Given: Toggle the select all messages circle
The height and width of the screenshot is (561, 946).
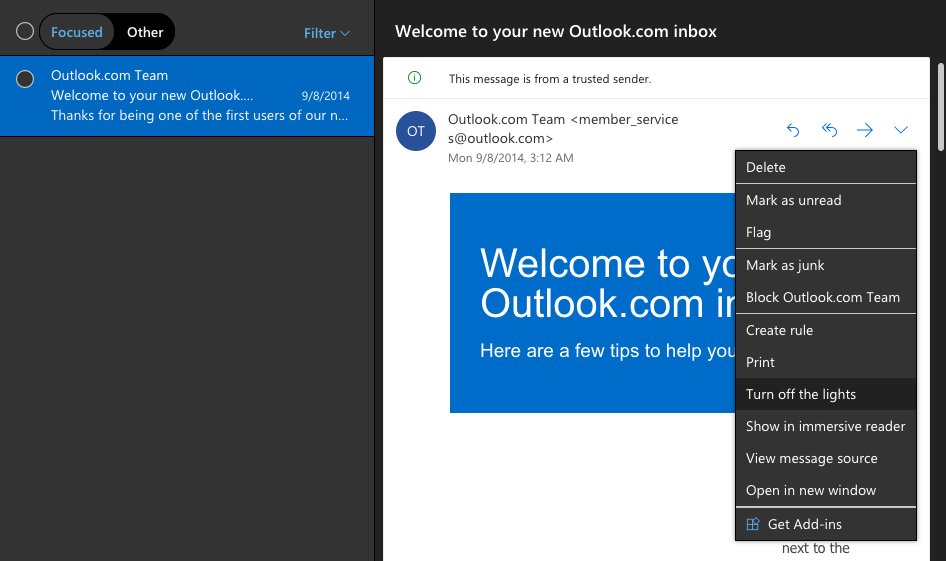Looking at the screenshot, I should pos(25,31).
